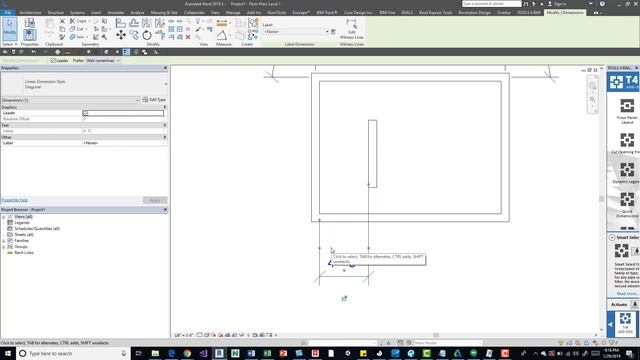640x360 pixels.
Task: Open the Select panel dropdown
Action: (10, 44)
